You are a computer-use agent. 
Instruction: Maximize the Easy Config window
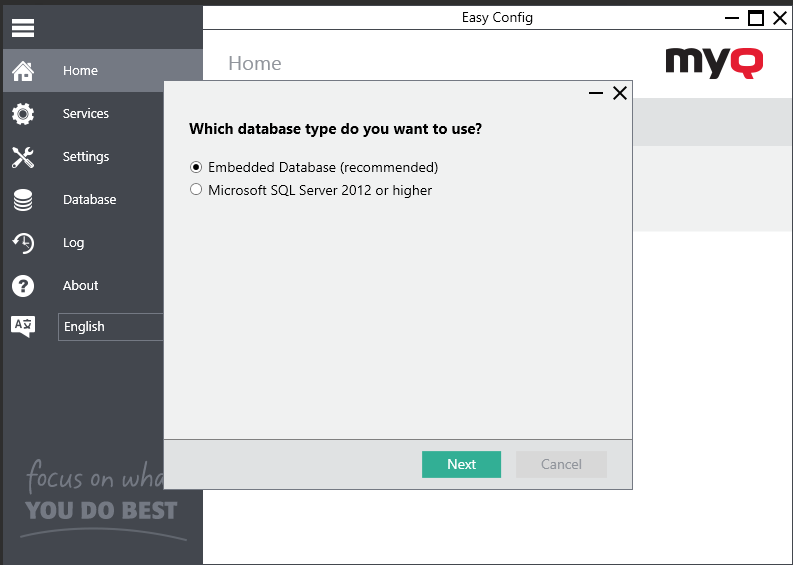point(756,18)
